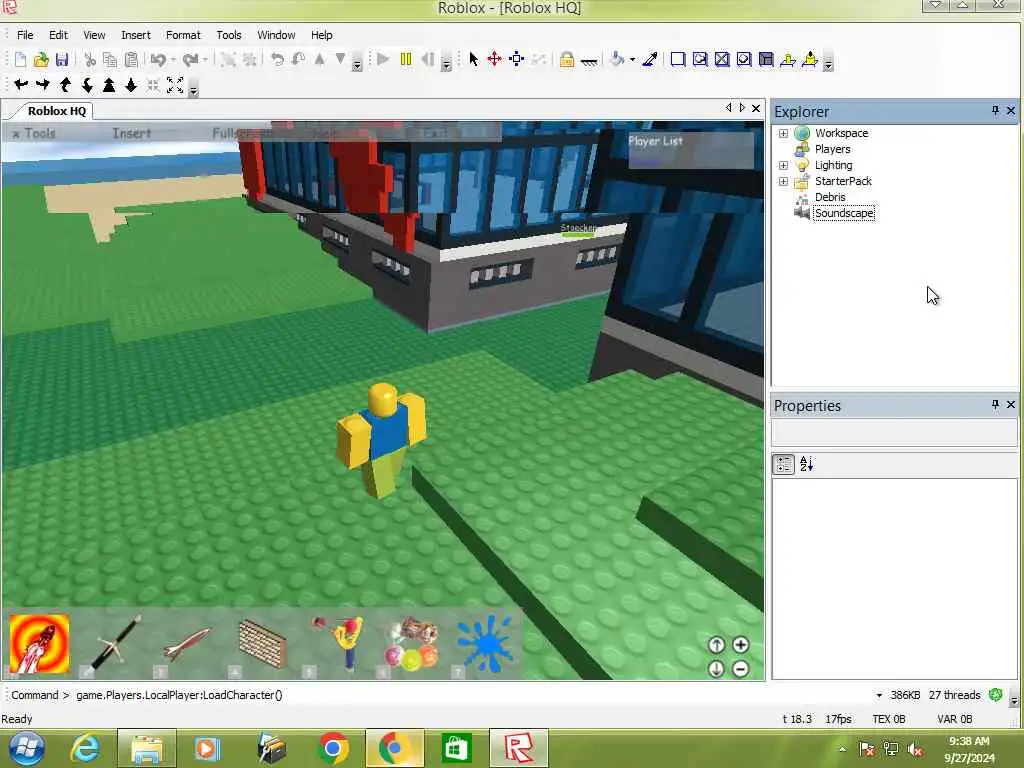Select the Anchor tool icon
Image resolution: width=1024 pixels, height=768 pixels.
588,61
